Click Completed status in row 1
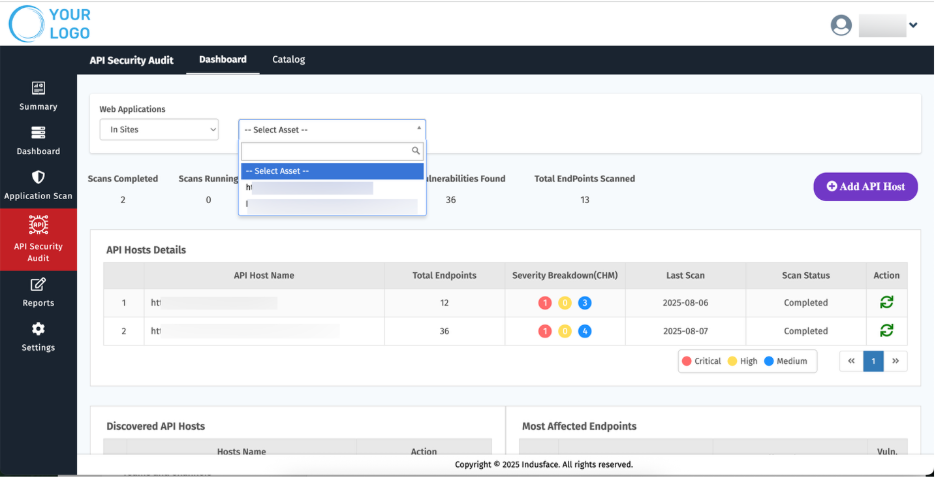The height and width of the screenshot is (477, 936). click(x=806, y=303)
